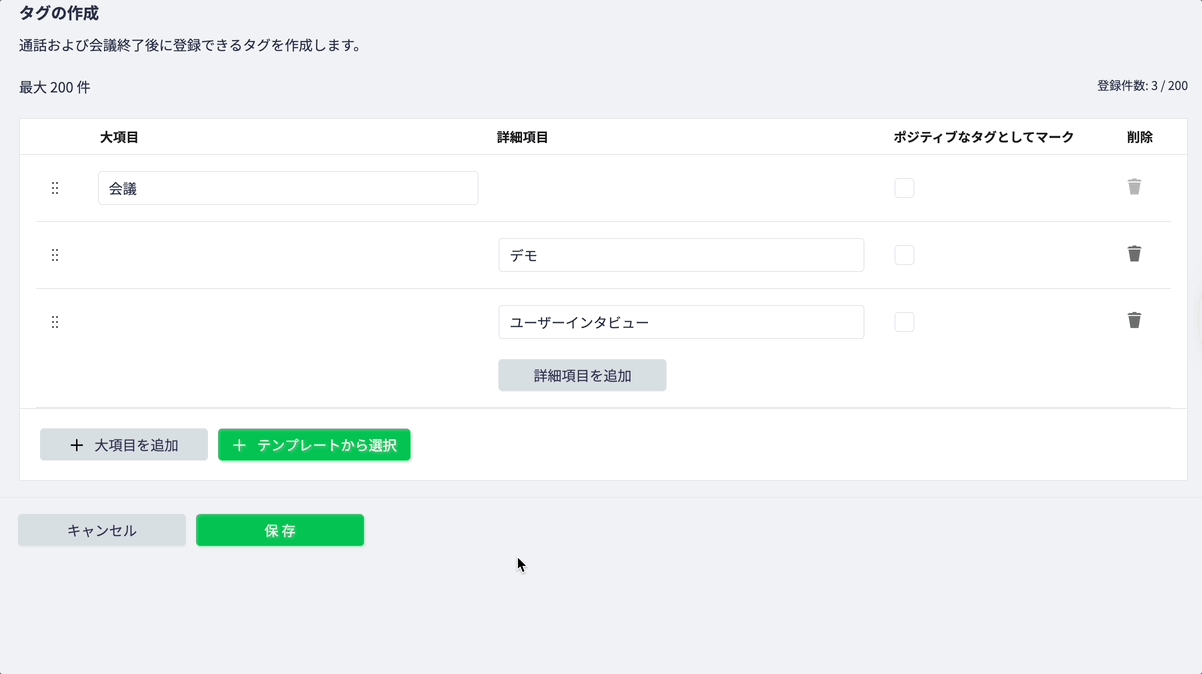
Task: Delete the デモ detail item
Action: pyautogui.click(x=1134, y=254)
